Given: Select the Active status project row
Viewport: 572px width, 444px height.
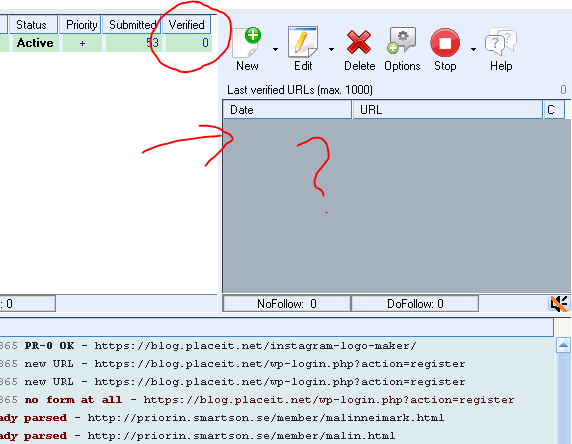Looking at the screenshot, I should (x=106, y=43).
